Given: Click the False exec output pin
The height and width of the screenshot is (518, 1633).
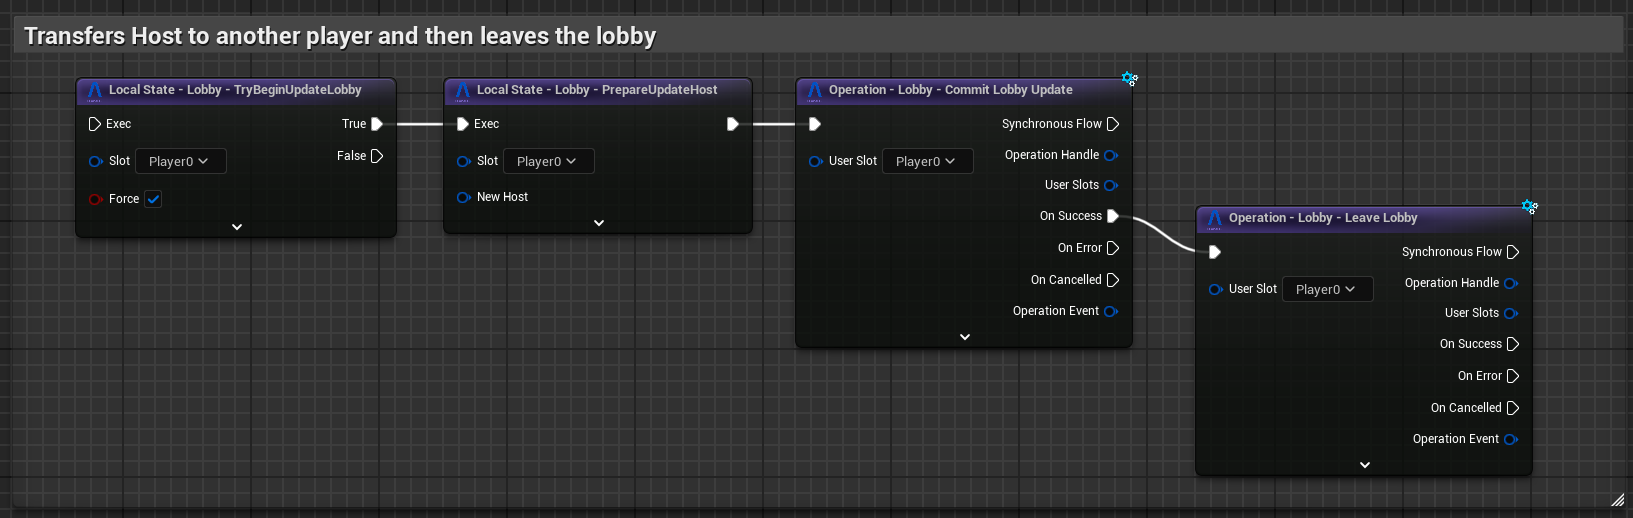Looking at the screenshot, I should (x=377, y=156).
